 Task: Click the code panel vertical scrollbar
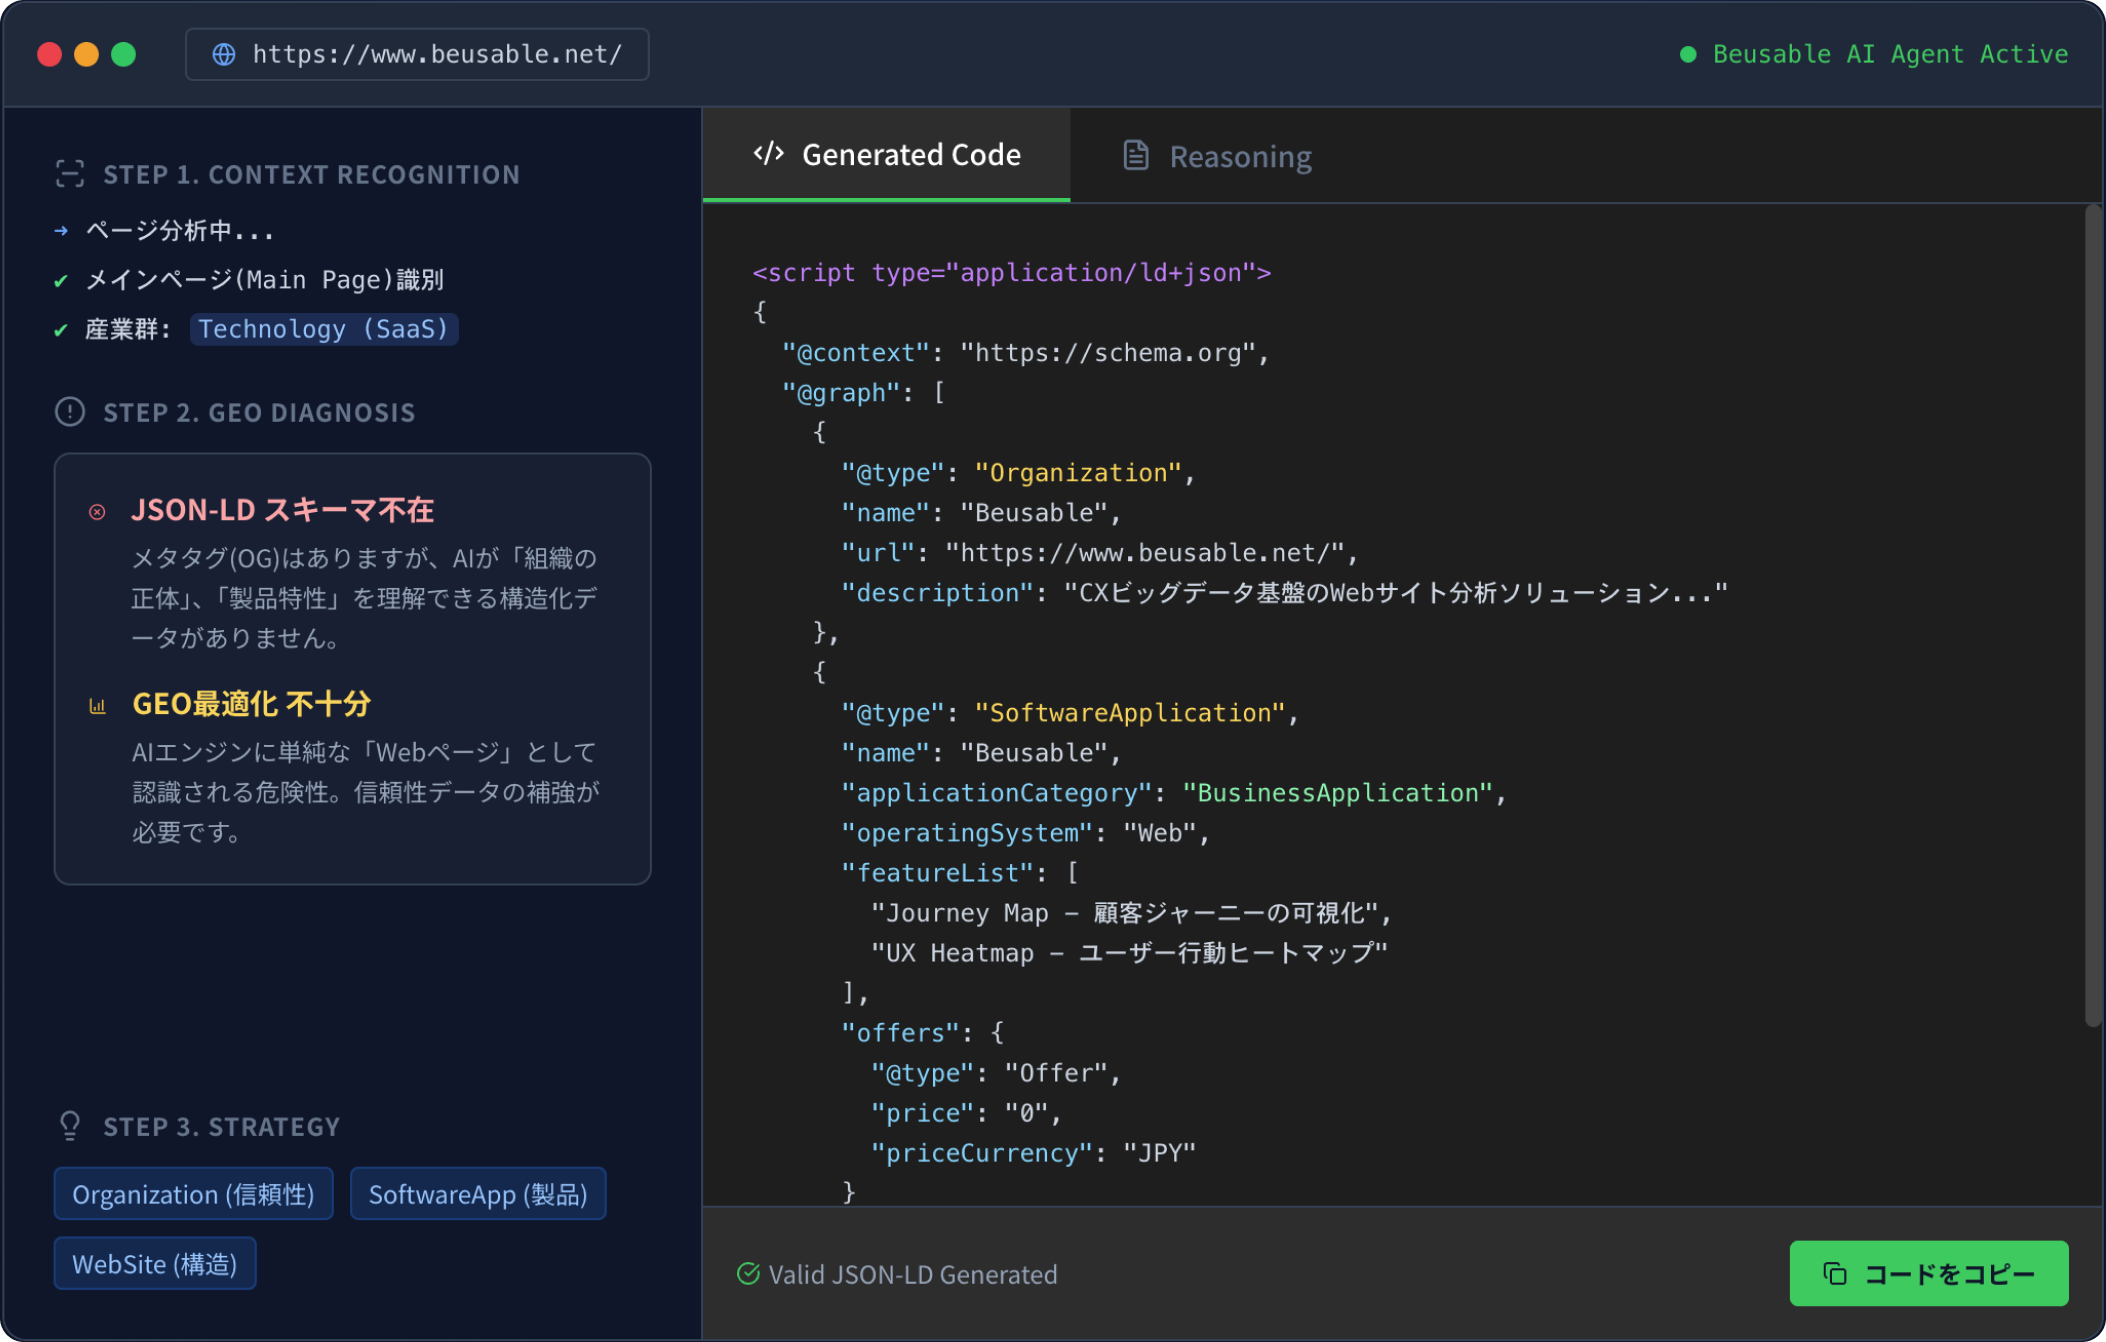click(x=2092, y=616)
